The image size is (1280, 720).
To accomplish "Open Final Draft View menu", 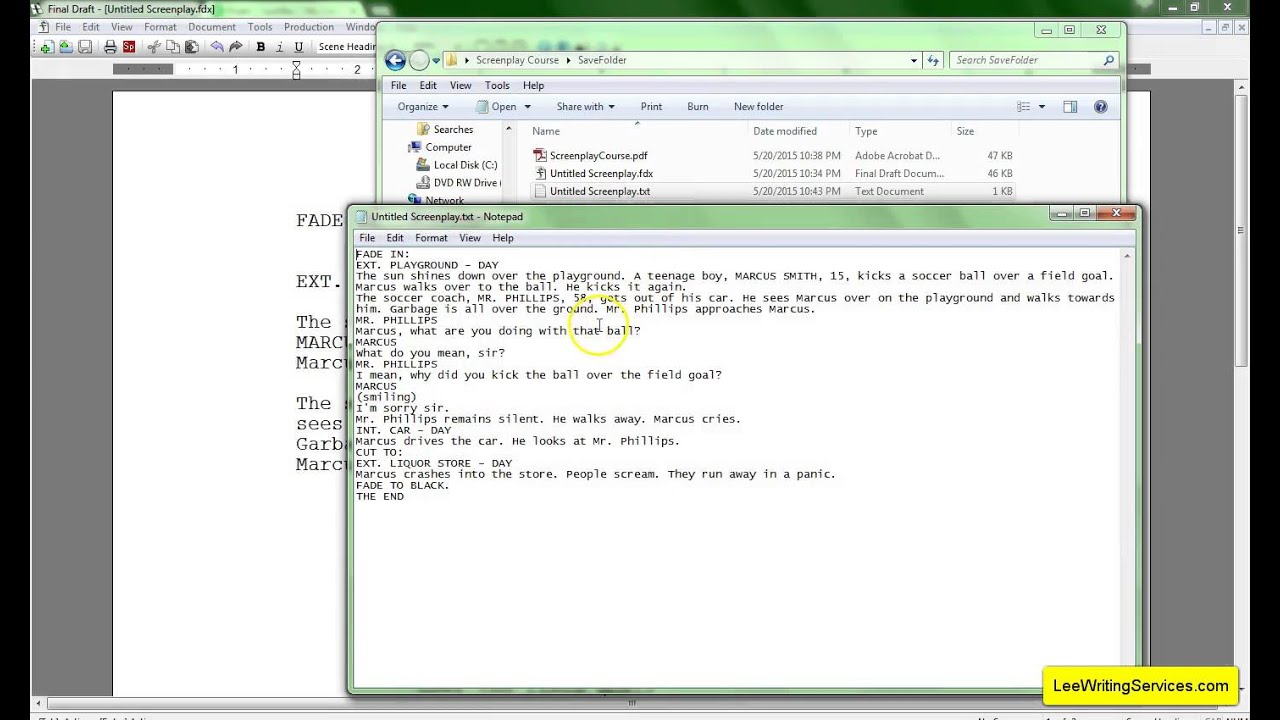I will tap(122, 27).
